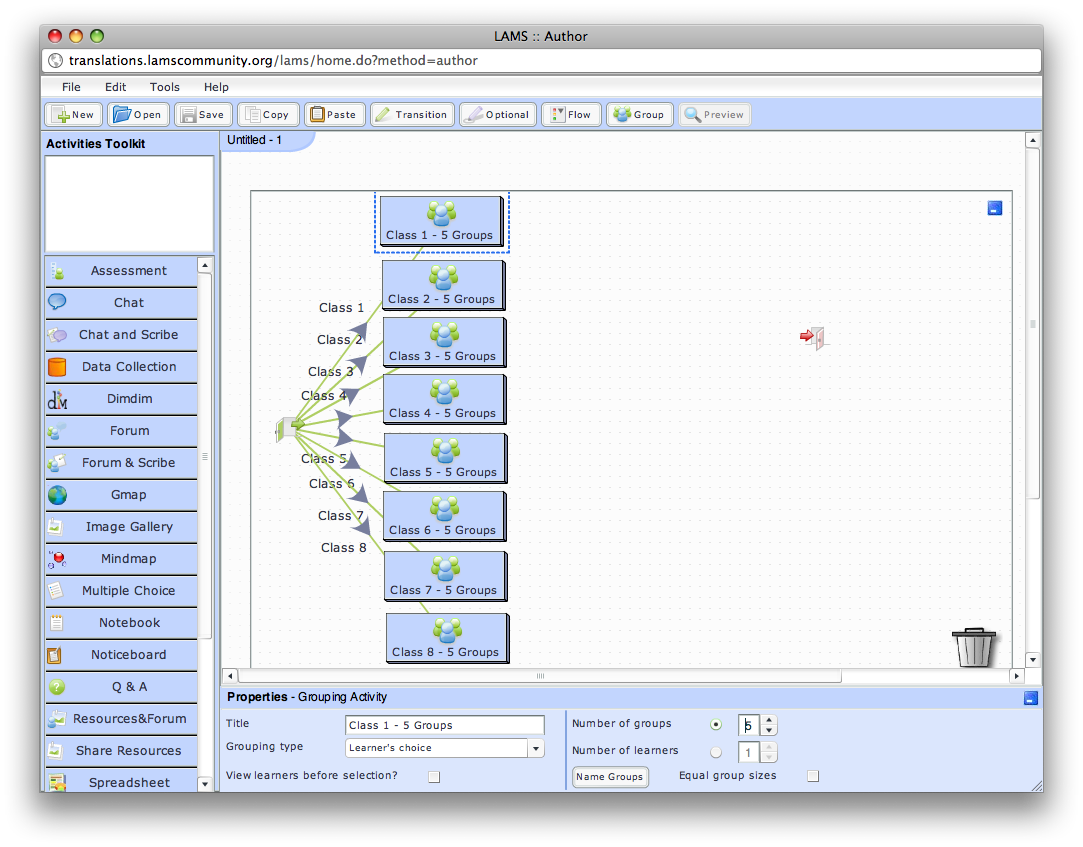Image resolution: width=1083 pixels, height=847 pixels.
Task: Increase the number of groups stepper
Action: click(769, 719)
